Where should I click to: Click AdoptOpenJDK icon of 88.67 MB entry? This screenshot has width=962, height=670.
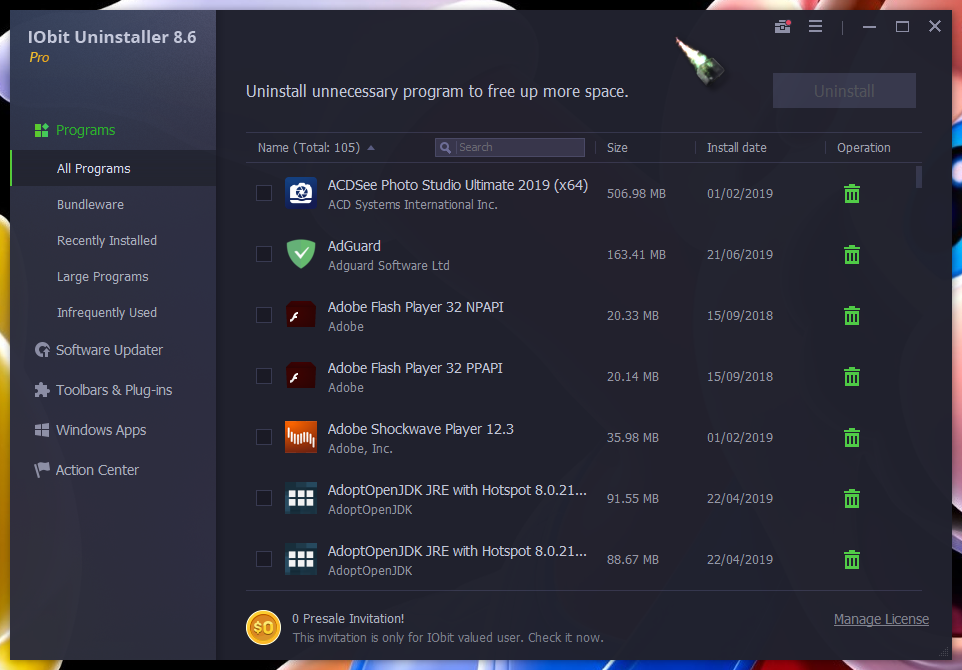click(301, 559)
